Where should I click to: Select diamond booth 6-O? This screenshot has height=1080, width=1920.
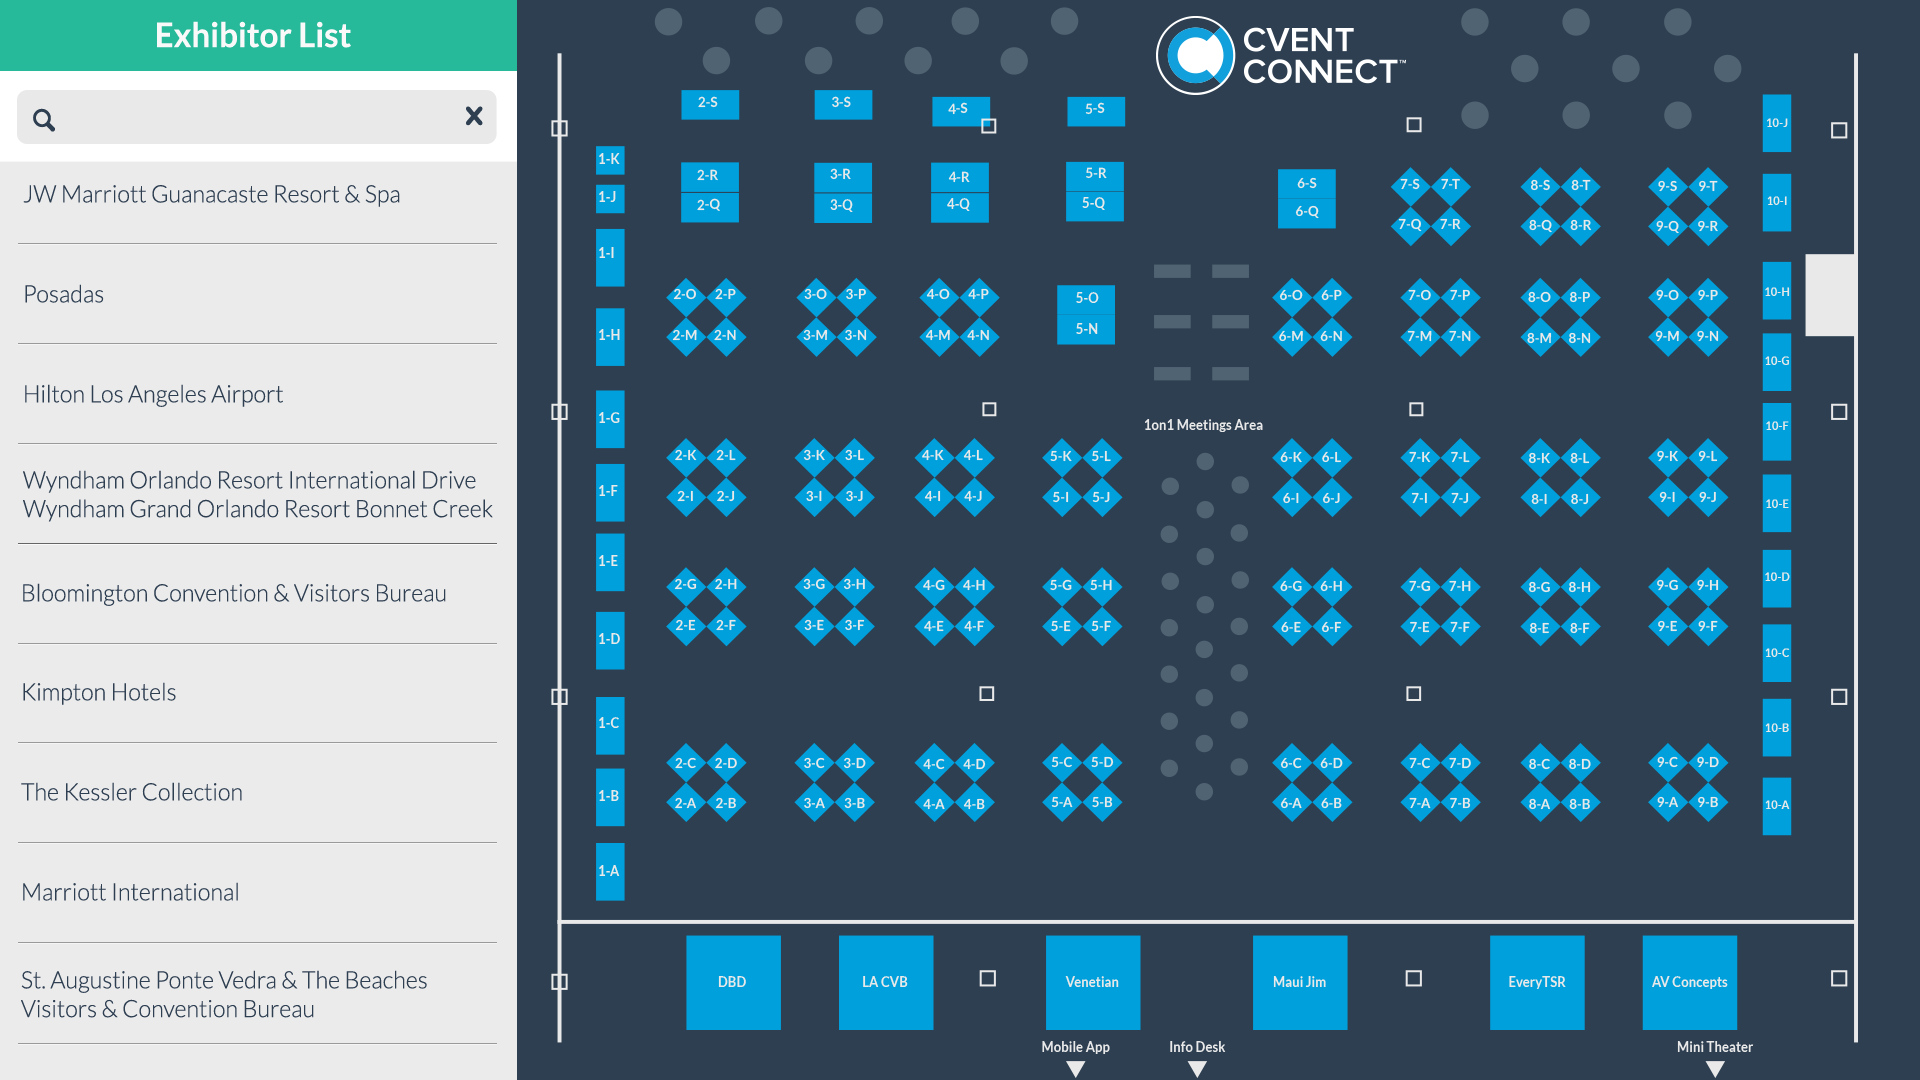(1291, 296)
